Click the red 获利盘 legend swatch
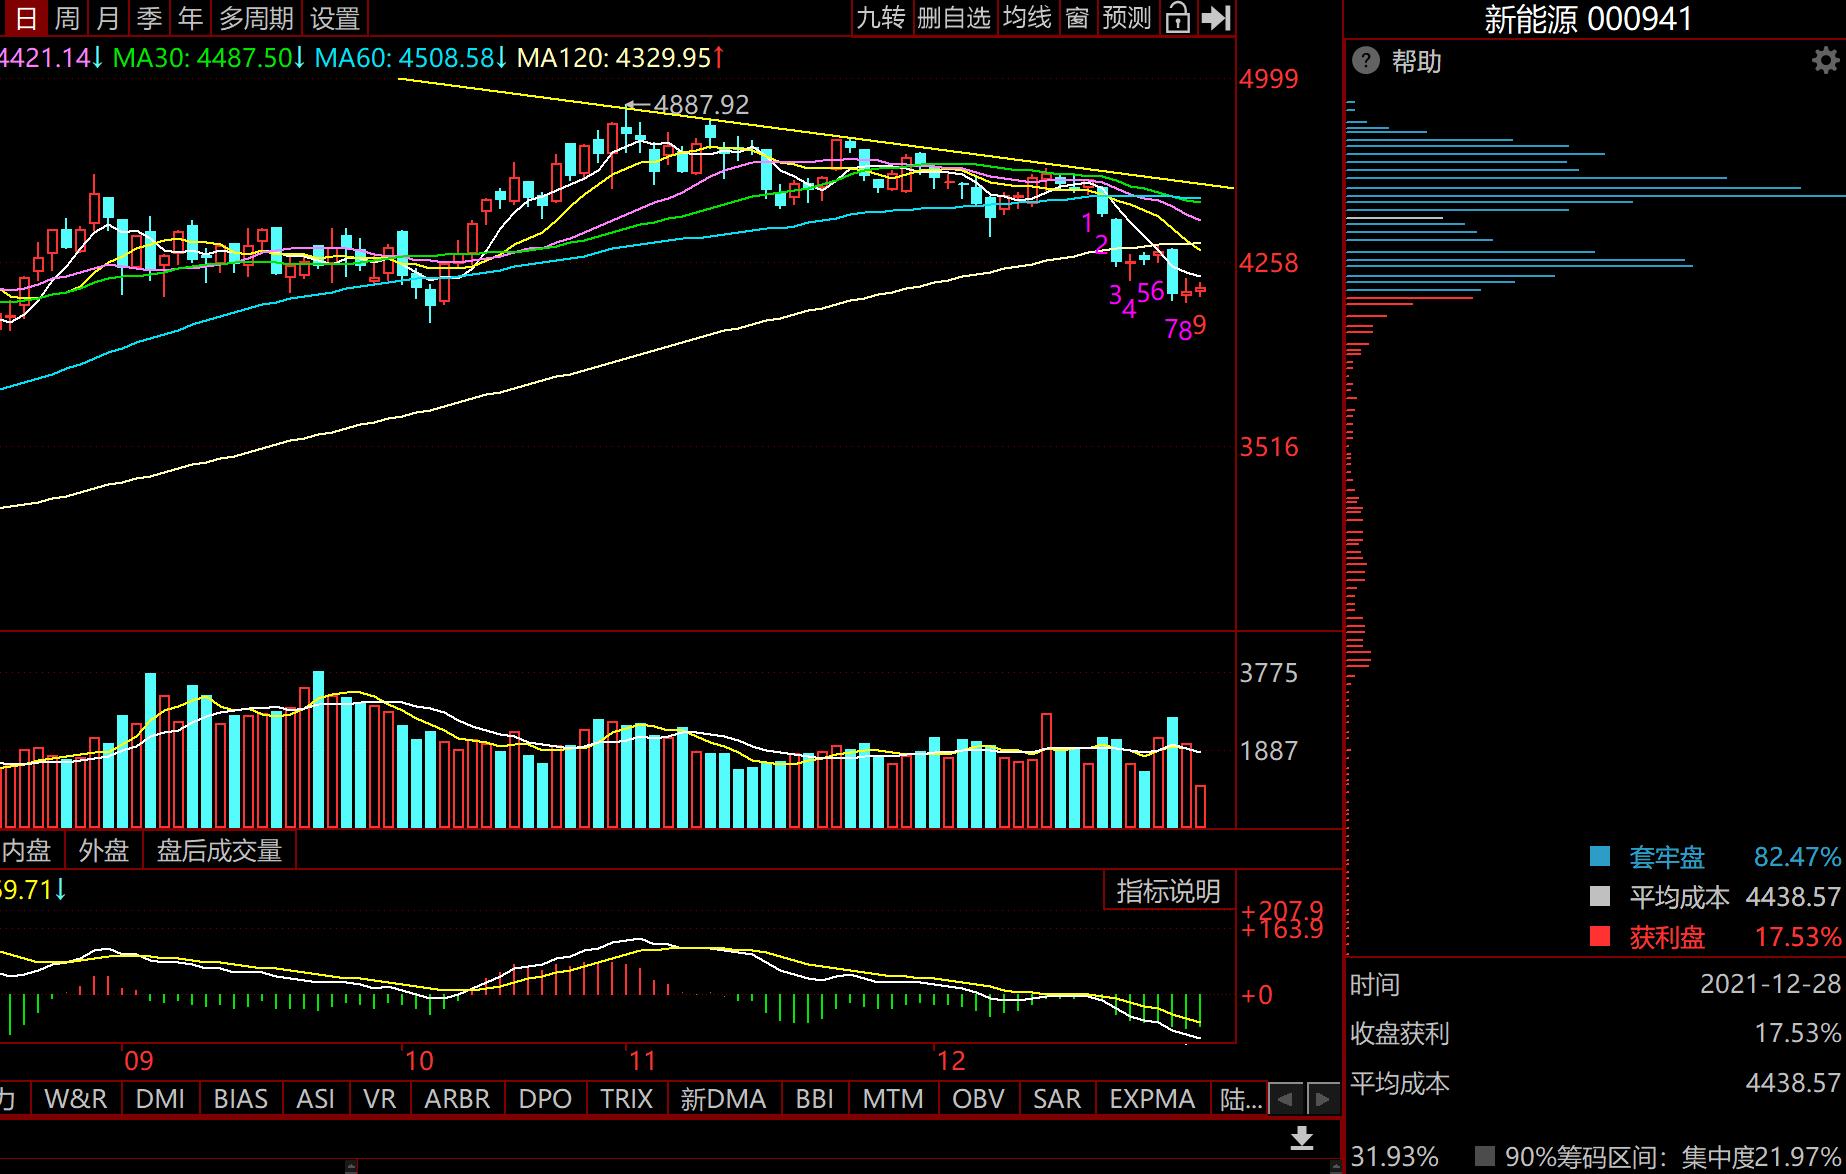The width and height of the screenshot is (1846, 1174). click(x=1600, y=936)
